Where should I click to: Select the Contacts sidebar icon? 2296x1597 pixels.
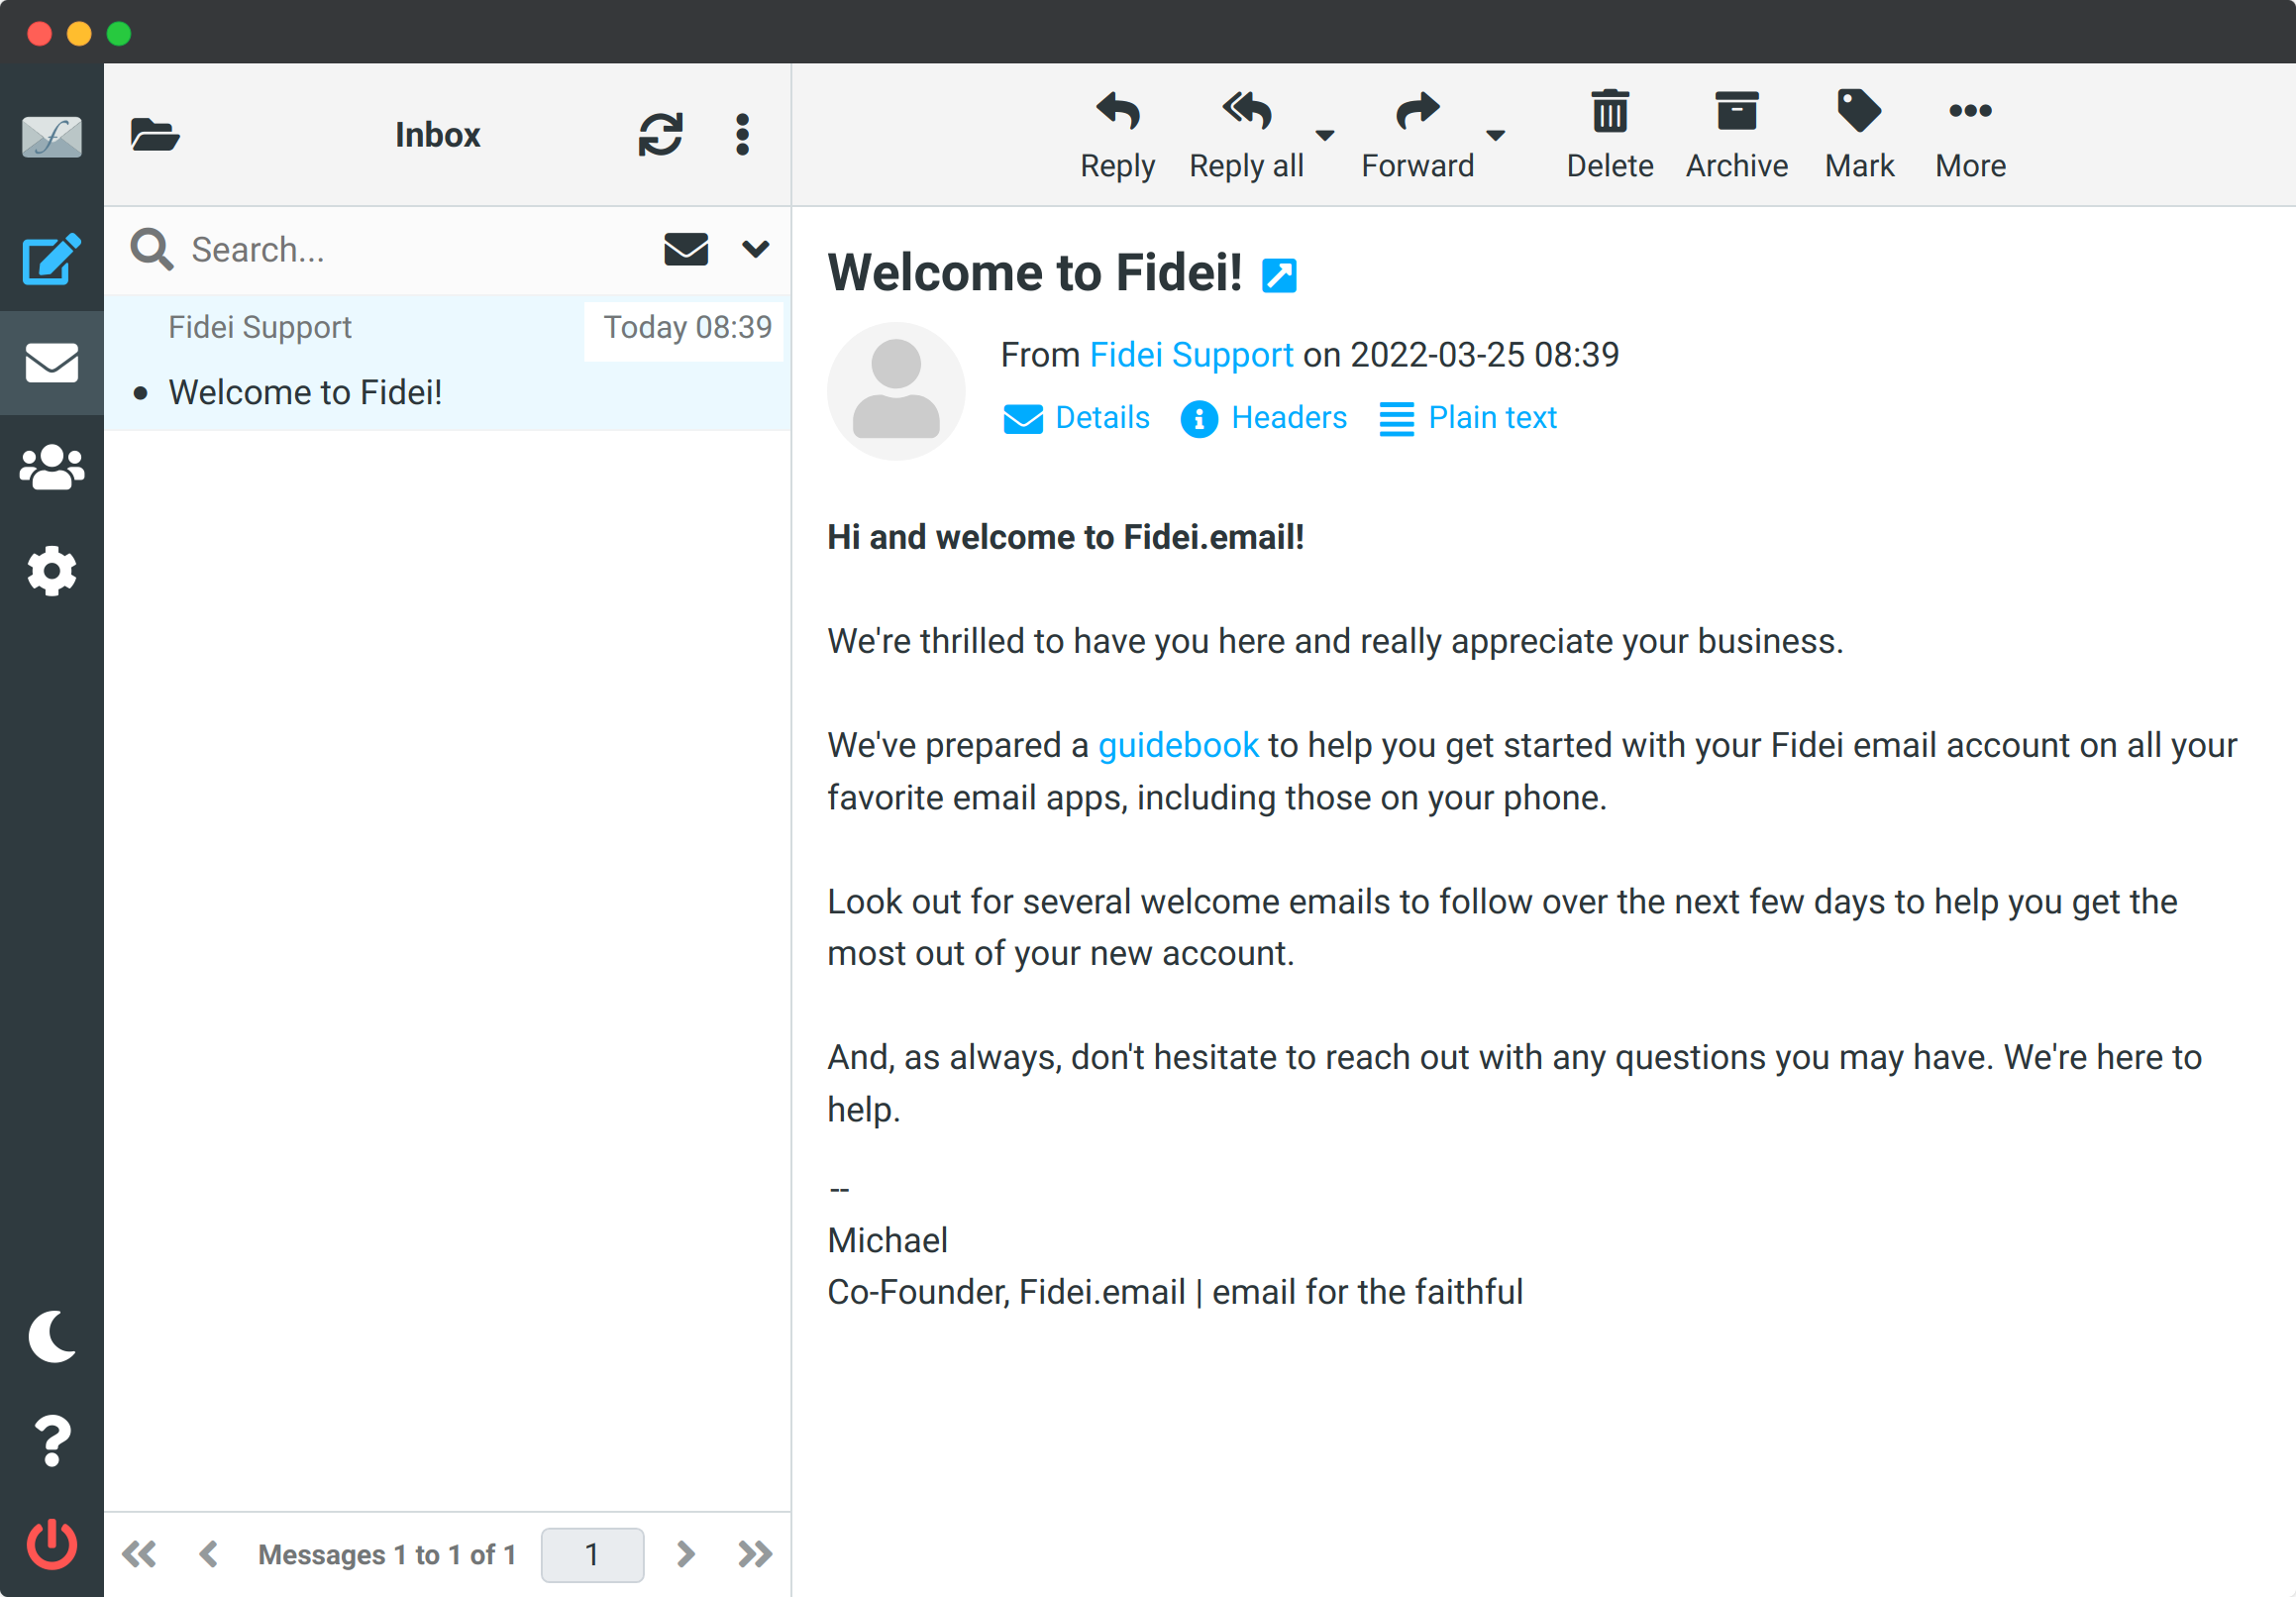(x=51, y=466)
